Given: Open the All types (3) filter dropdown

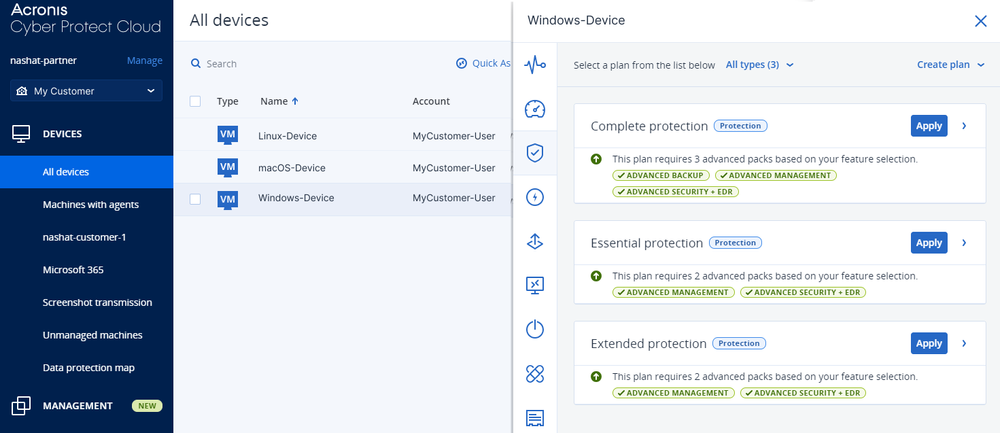Looking at the screenshot, I should click(760, 64).
